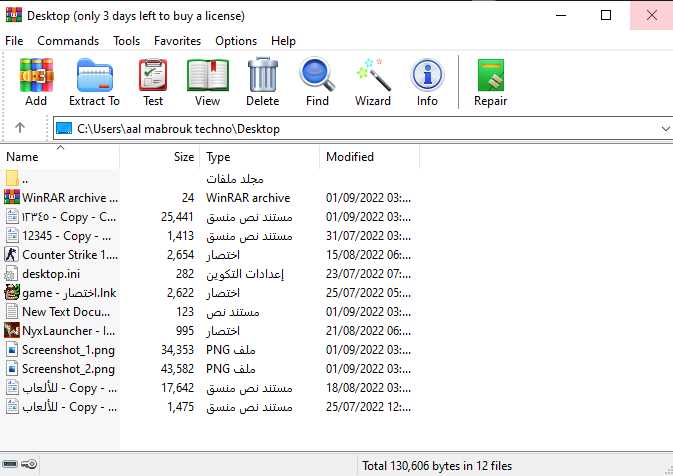Click modified date 23/07/2022

point(368,274)
